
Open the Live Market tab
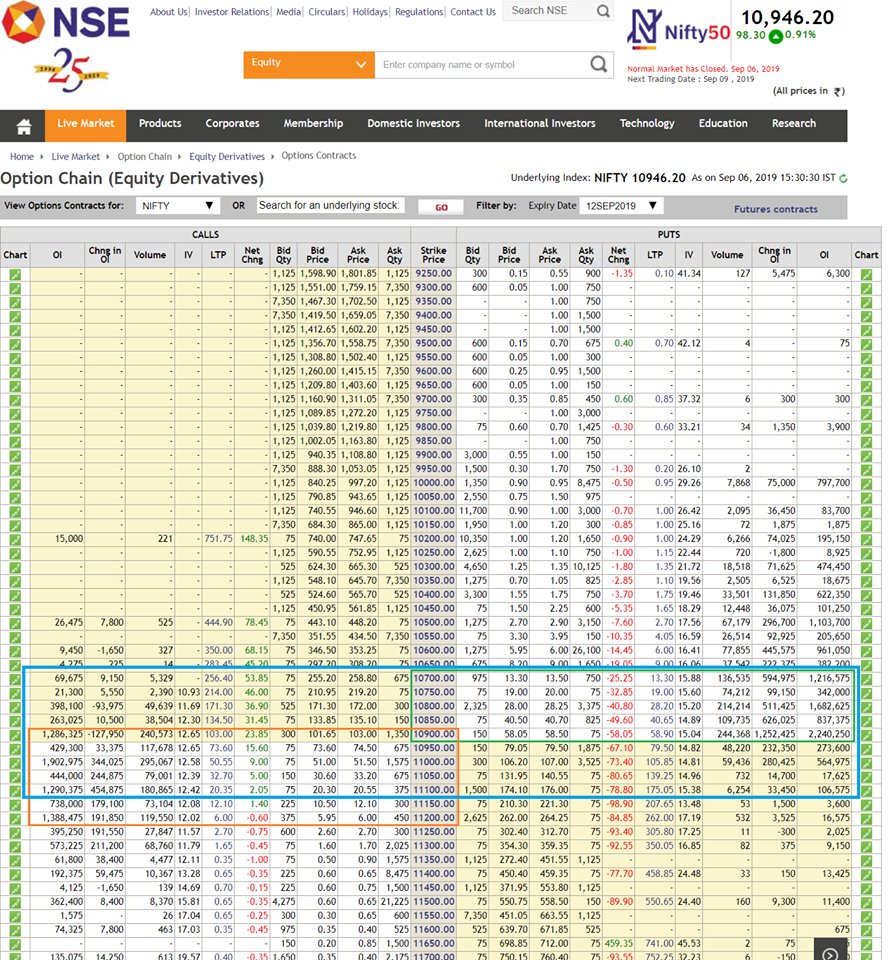coord(86,124)
